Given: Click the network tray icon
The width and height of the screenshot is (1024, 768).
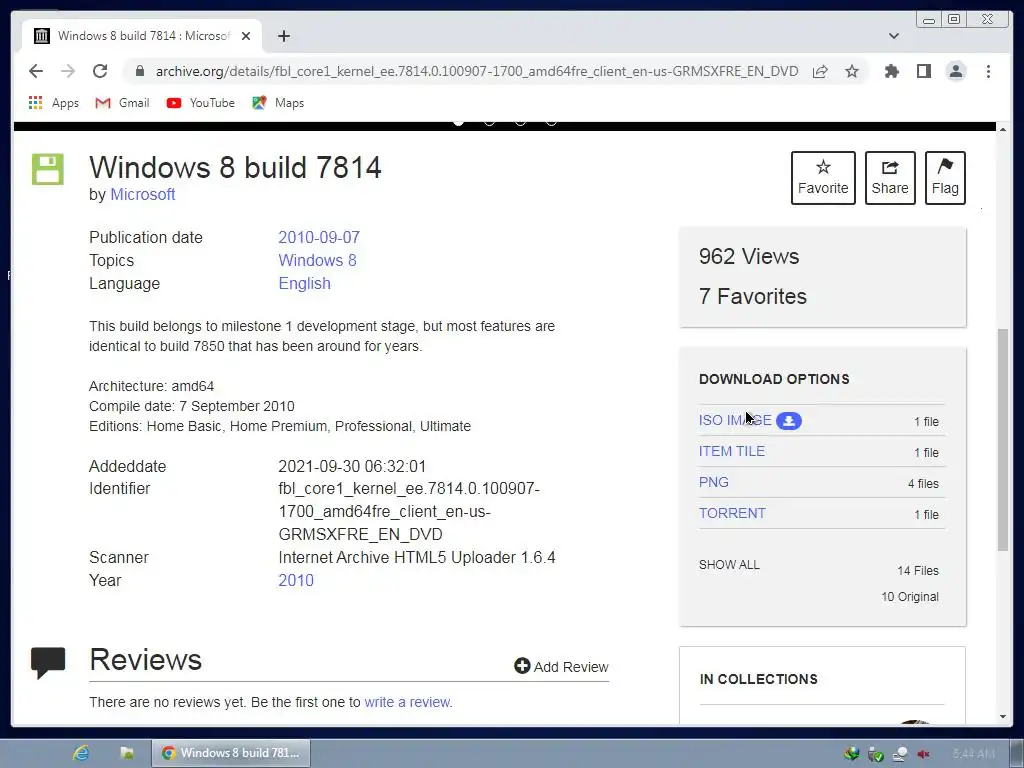Looking at the screenshot, I should 900,754.
